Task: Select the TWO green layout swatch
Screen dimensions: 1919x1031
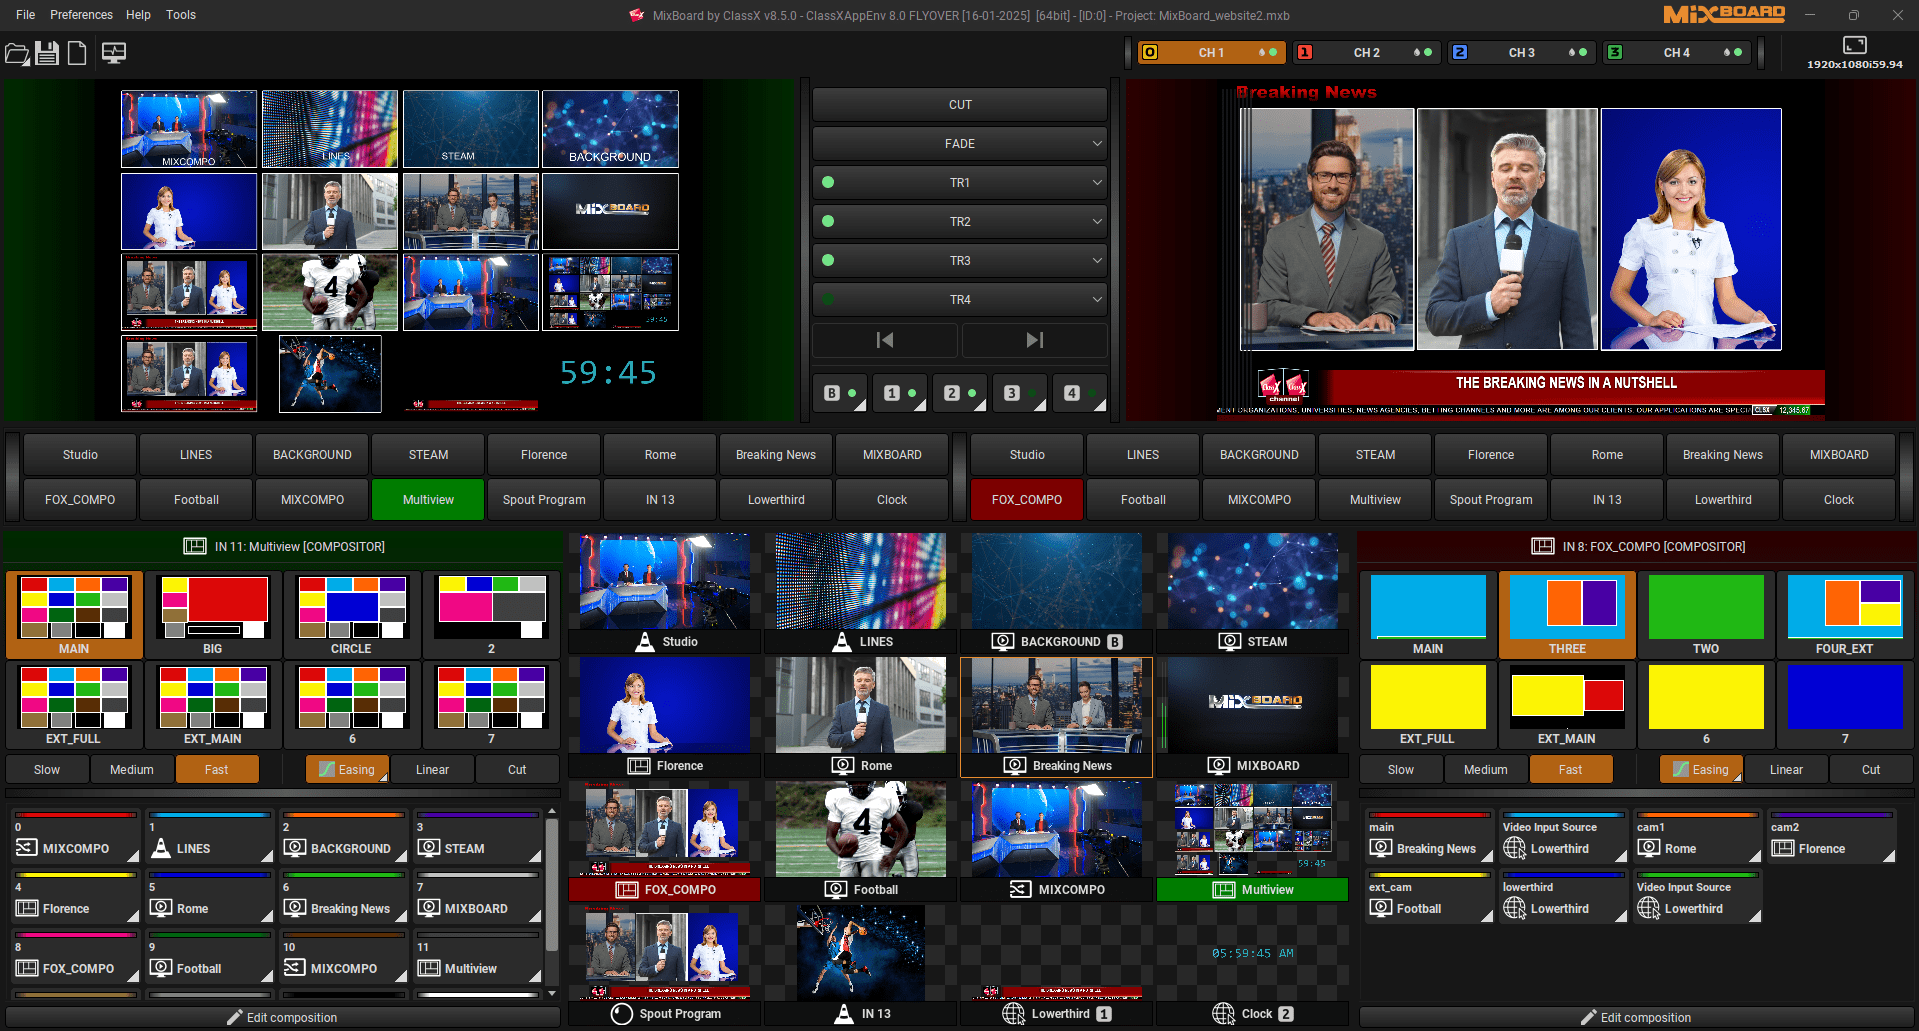Action: coord(1705,607)
